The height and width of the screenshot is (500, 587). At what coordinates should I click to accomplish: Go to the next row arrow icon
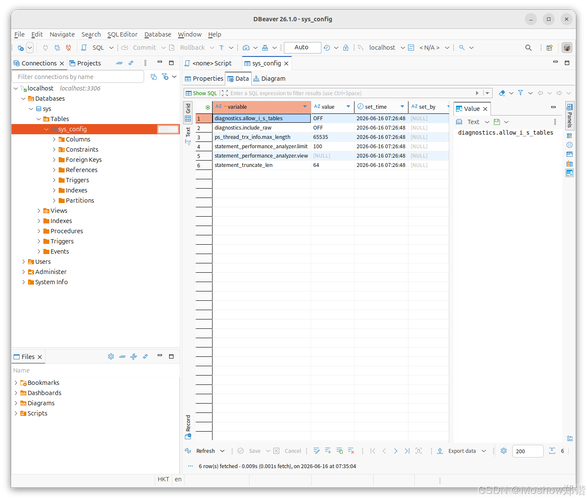(396, 451)
